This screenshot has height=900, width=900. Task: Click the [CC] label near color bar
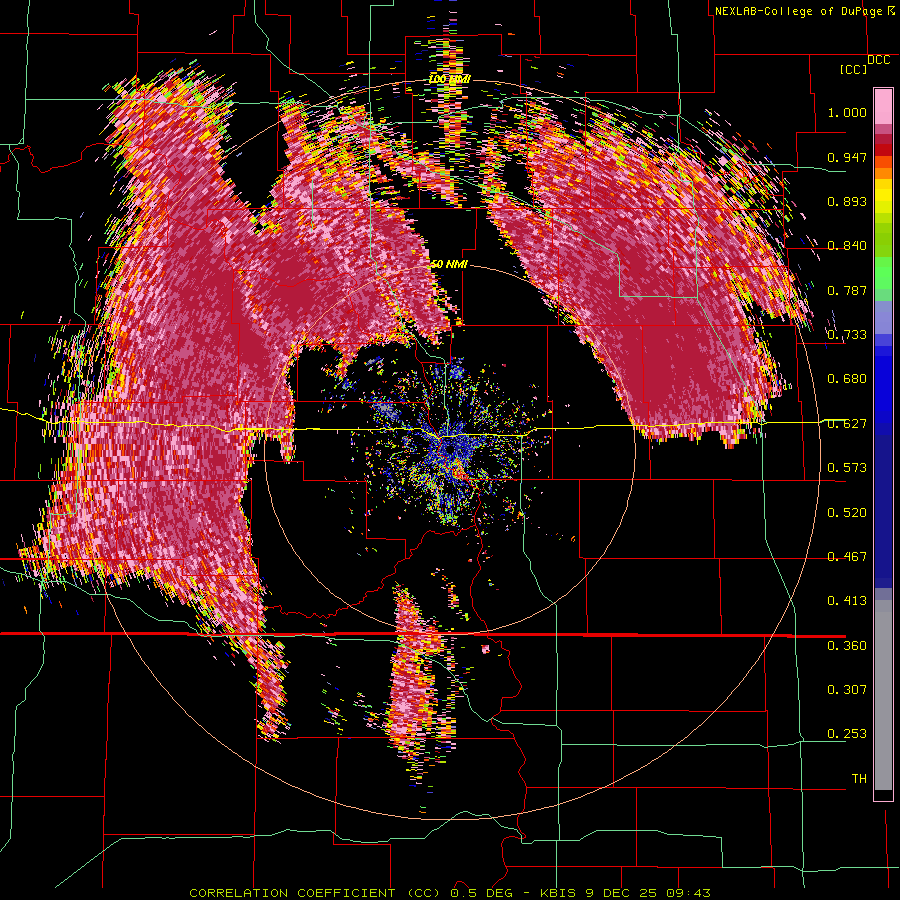point(853,70)
